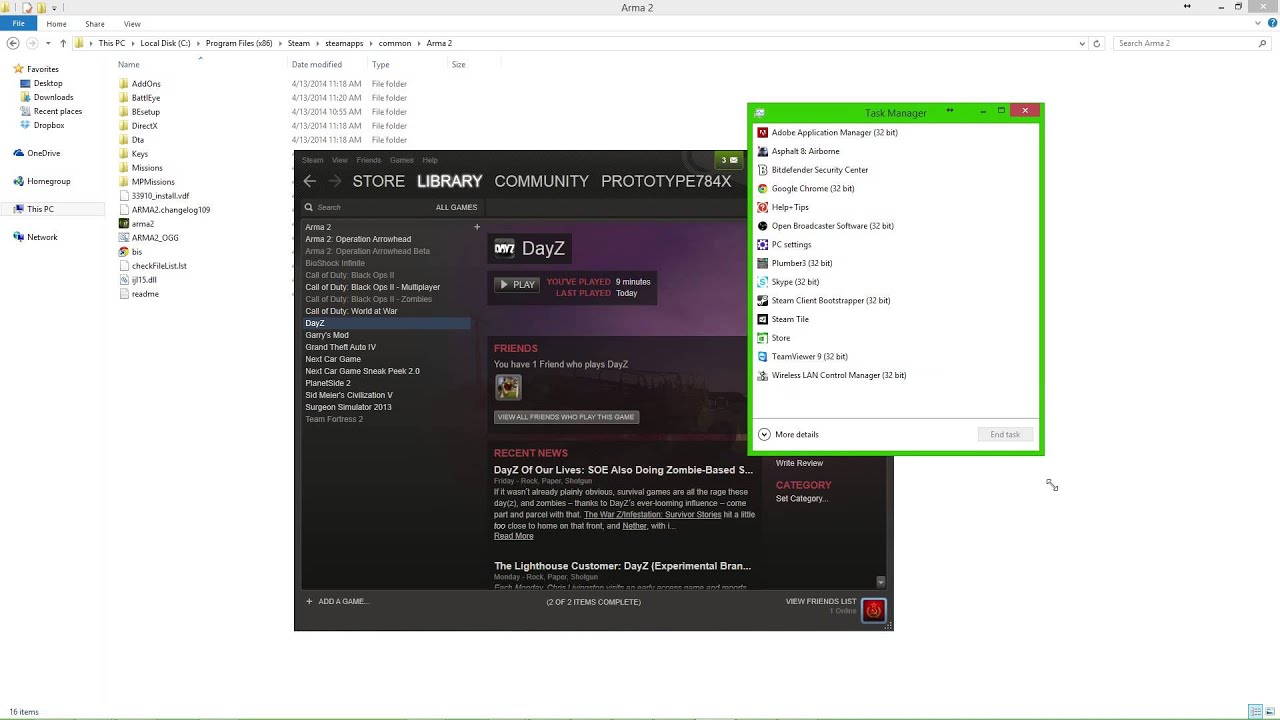Click the Search Arma 2 field in Explorer

click(x=1190, y=43)
